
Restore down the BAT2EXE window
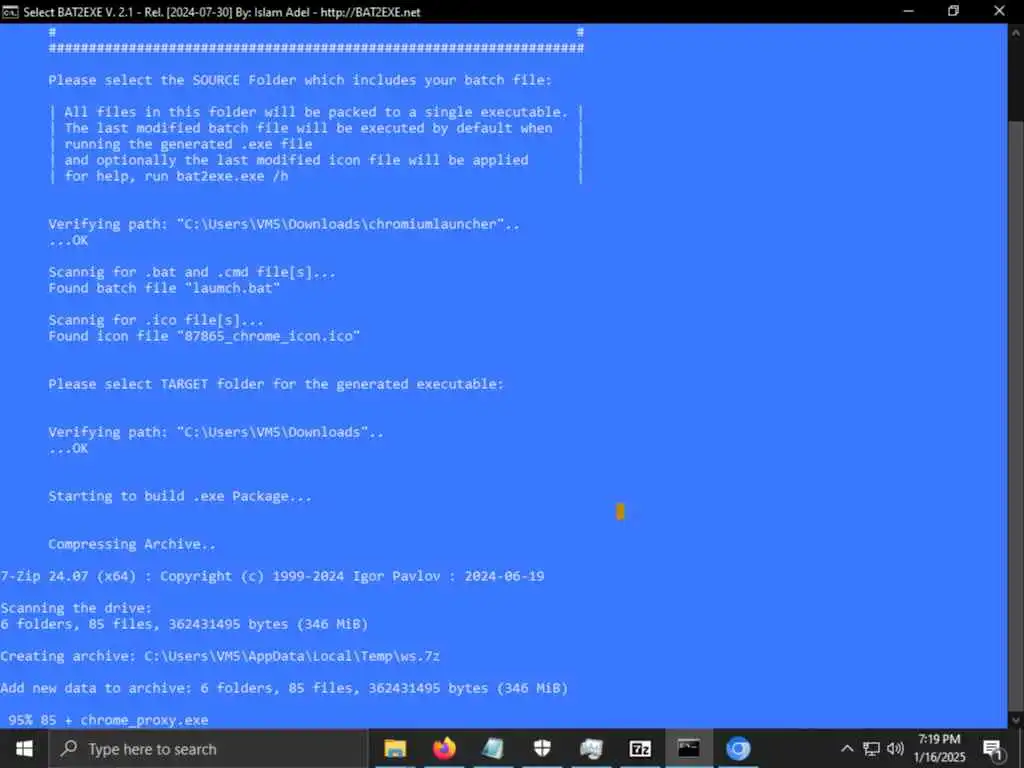point(953,11)
